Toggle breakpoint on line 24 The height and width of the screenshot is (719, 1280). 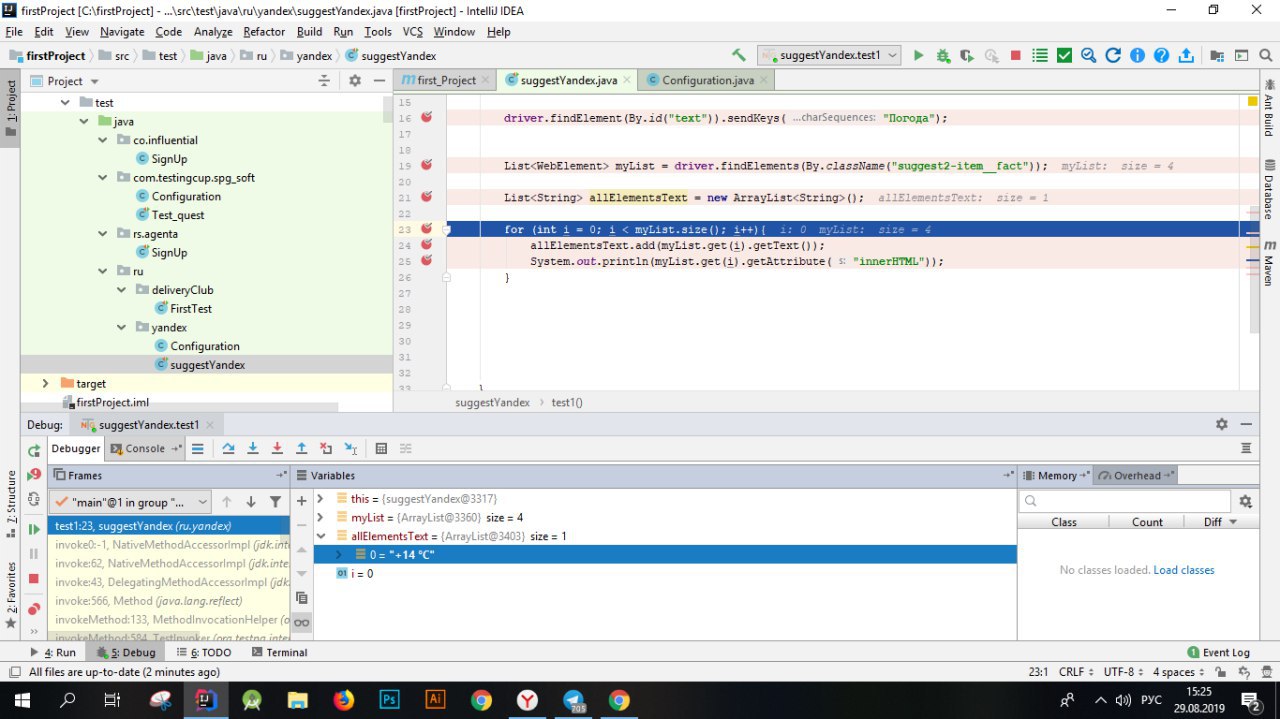tap(427, 244)
